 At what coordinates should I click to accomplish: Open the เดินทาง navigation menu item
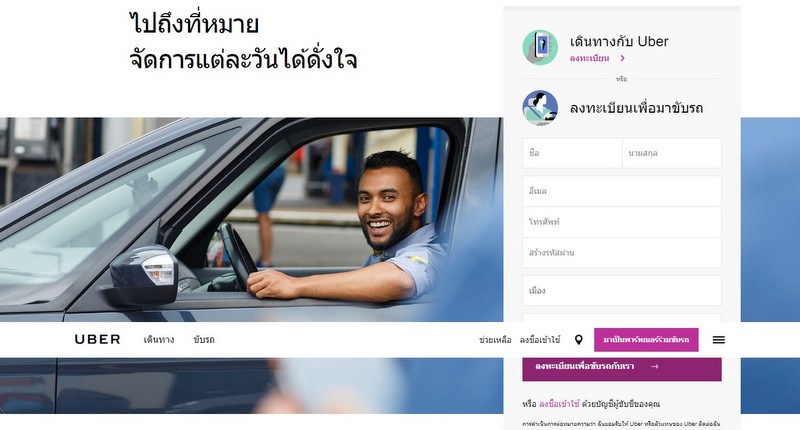159,340
